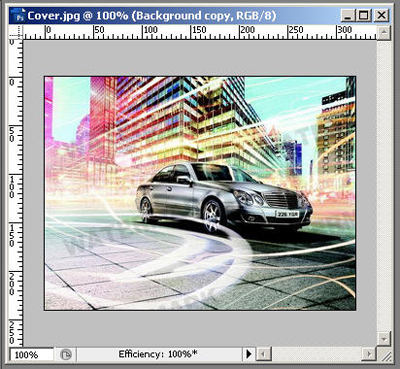Screen dimensions: 400x369
Task: Click the Cover.jpg title bar text
Action: [x=152, y=16]
